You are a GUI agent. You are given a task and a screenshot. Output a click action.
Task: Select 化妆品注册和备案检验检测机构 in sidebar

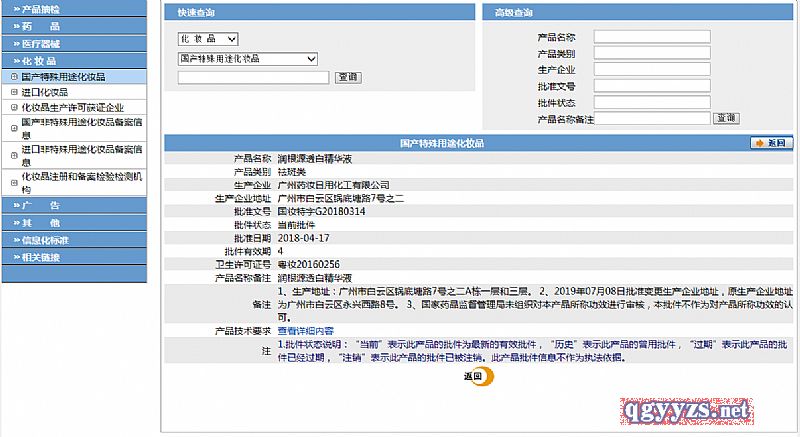click(80, 181)
